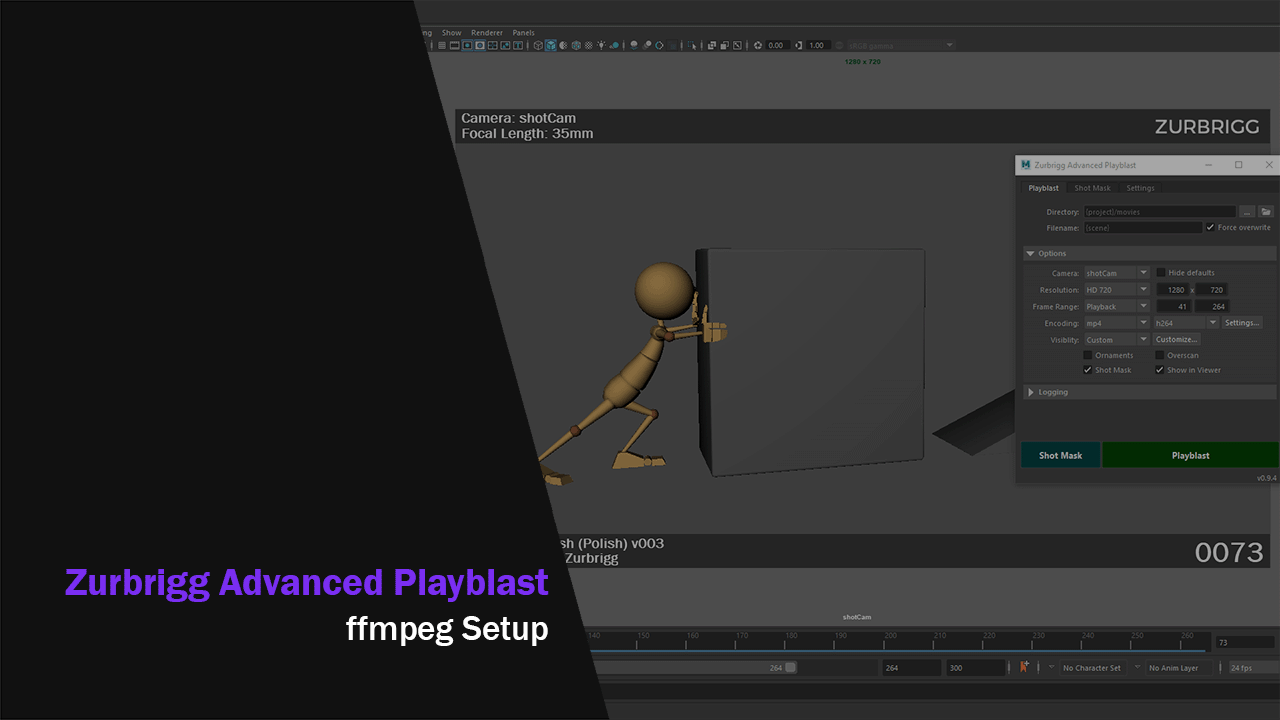This screenshot has width=1280, height=720.
Task: Switch to the Shot Mask tab
Action: pyautogui.click(x=1092, y=188)
